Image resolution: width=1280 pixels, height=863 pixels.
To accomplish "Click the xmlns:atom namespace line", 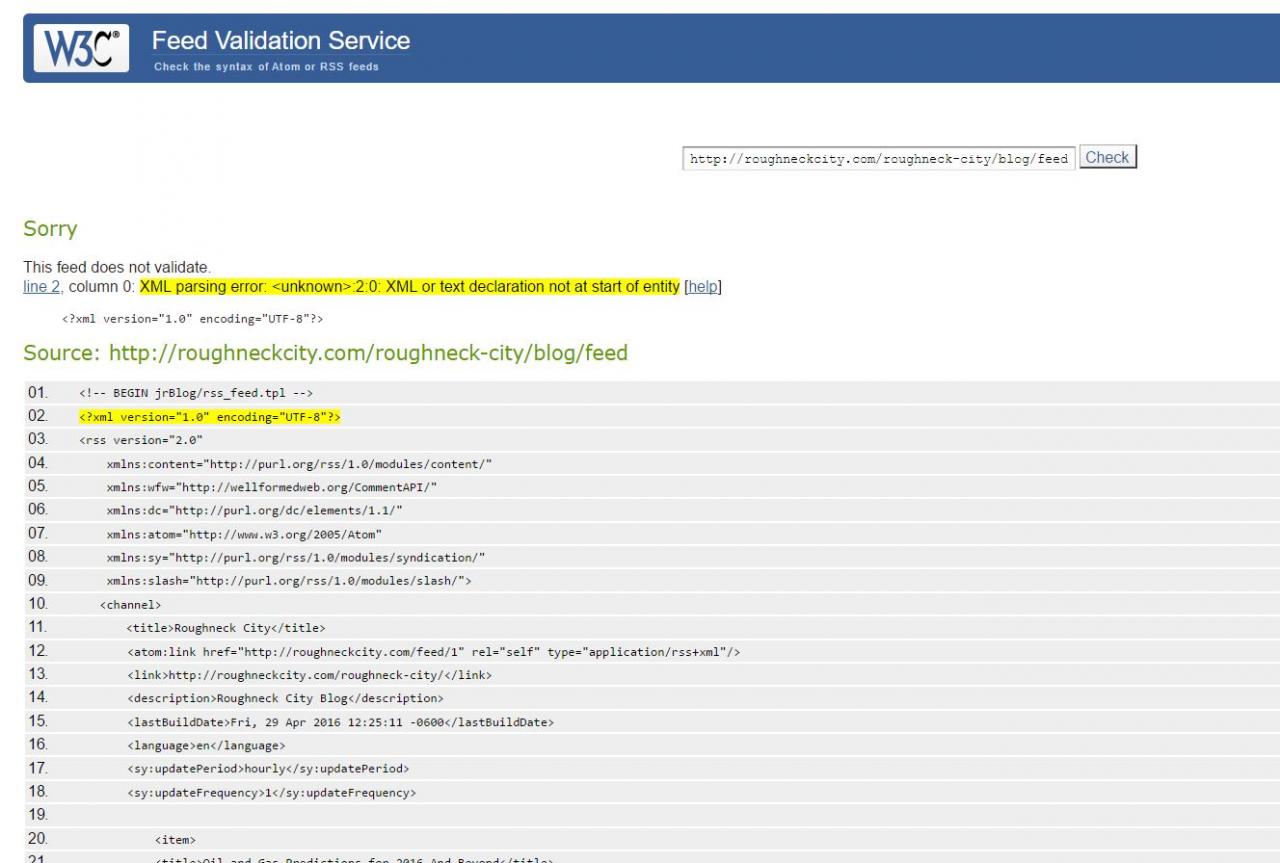I will (244, 534).
